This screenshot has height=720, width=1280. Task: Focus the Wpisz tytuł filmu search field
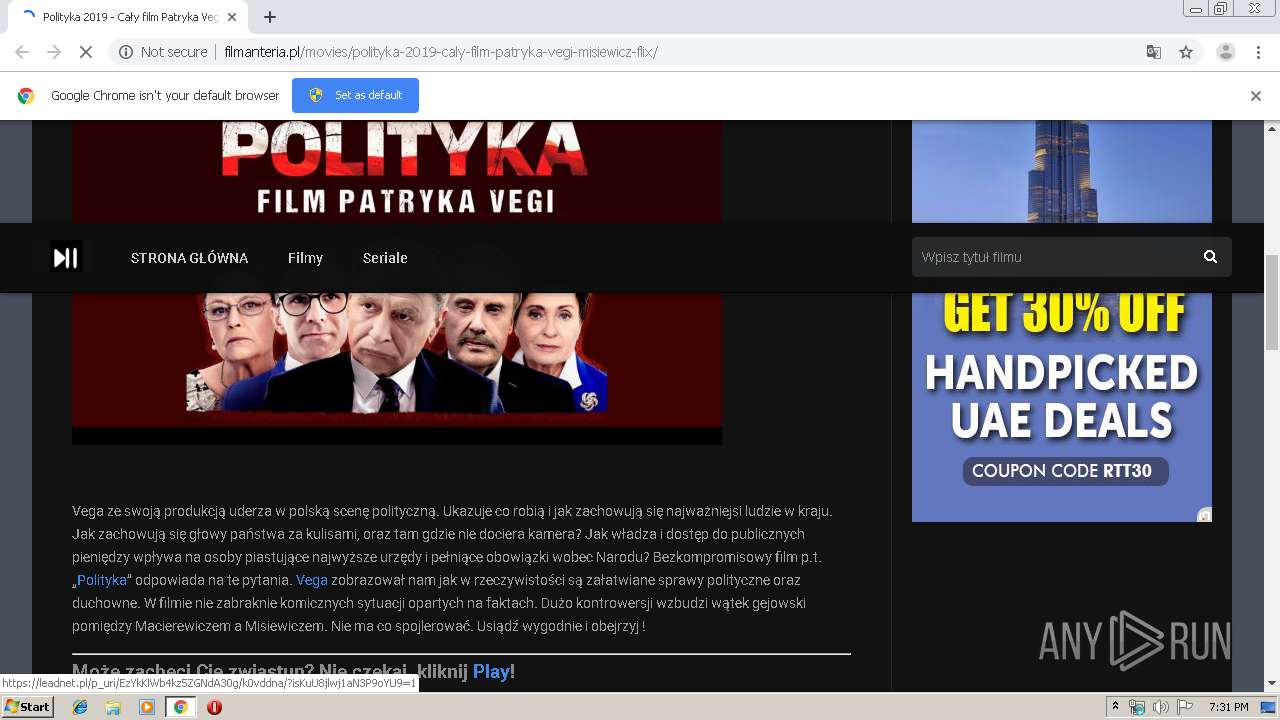[1055, 257]
